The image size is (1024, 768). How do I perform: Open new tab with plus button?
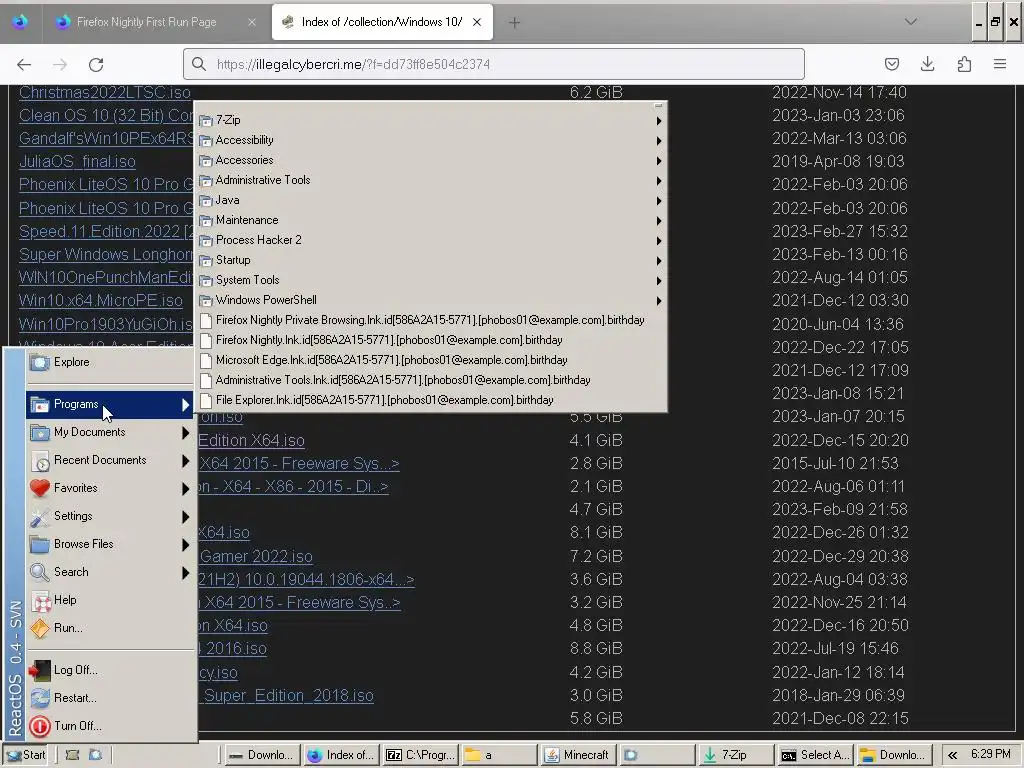tap(515, 22)
